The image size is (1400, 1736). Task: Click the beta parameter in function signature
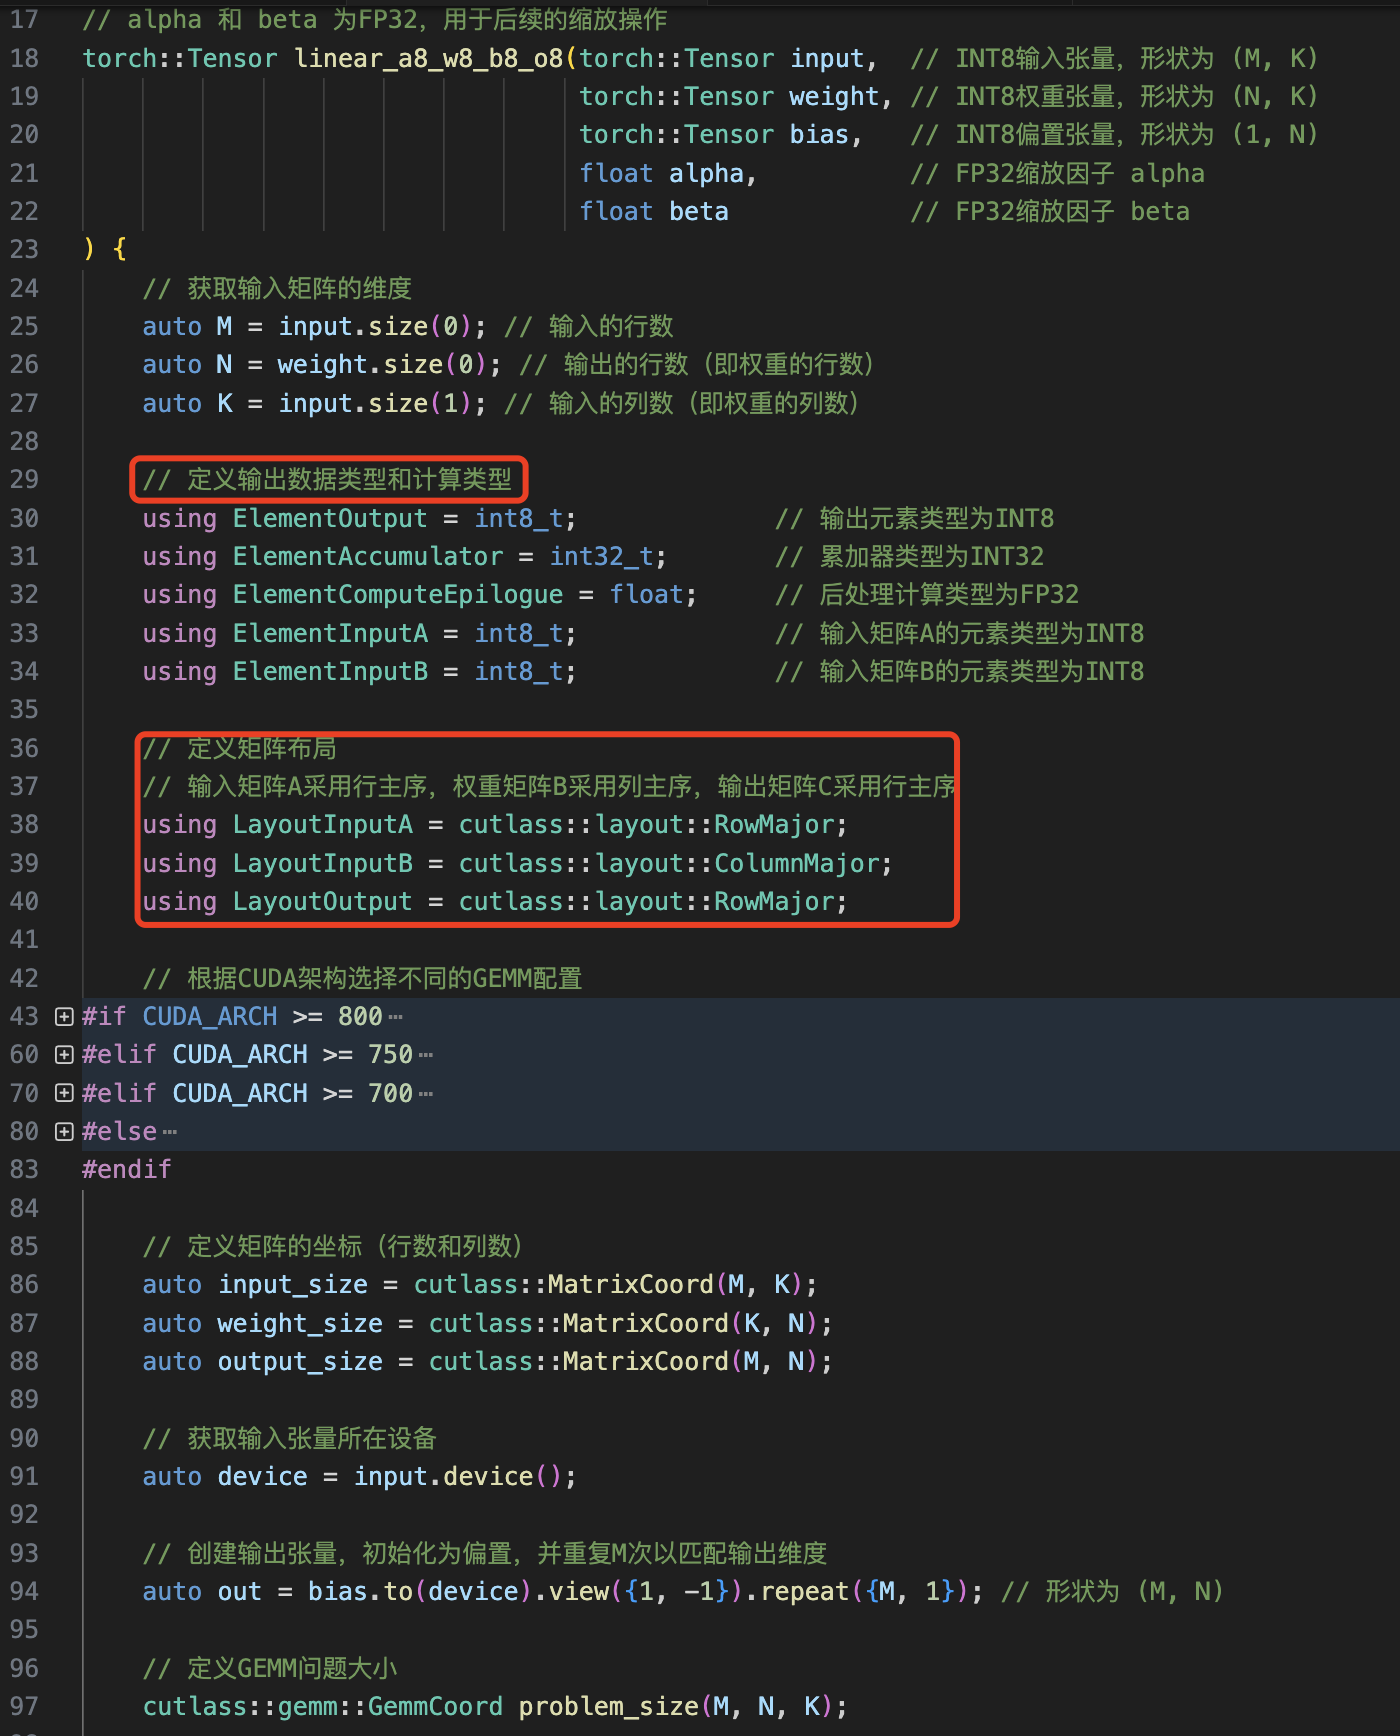[x=698, y=212]
